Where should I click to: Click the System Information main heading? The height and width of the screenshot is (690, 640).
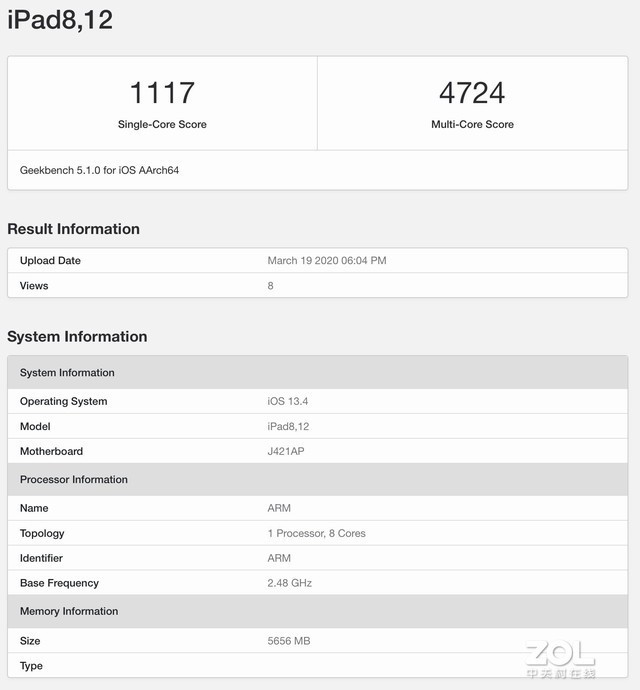(x=77, y=337)
